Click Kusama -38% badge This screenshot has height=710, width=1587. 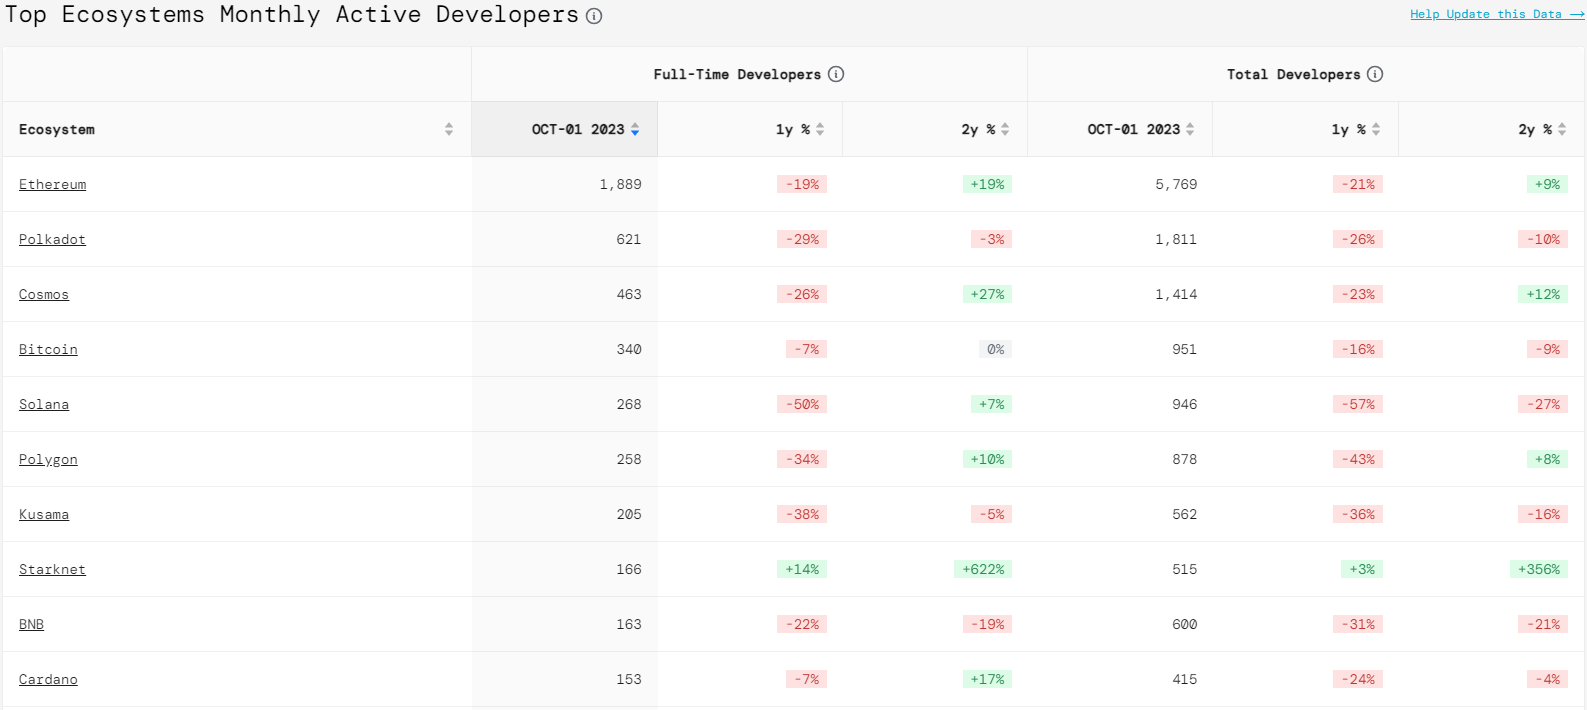click(802, 514)
